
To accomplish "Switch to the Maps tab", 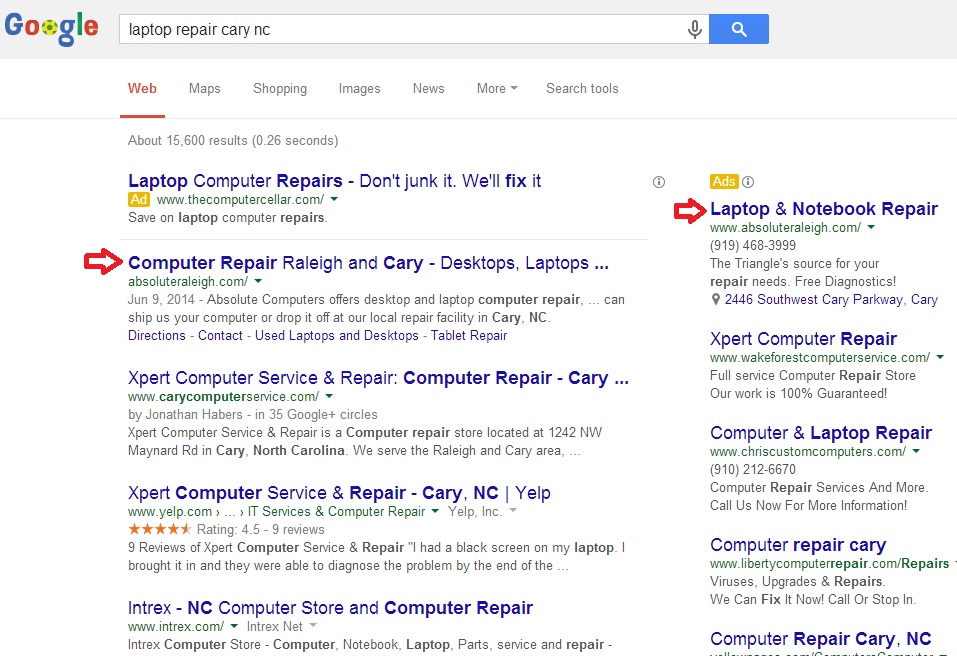I will click(204, 88).
